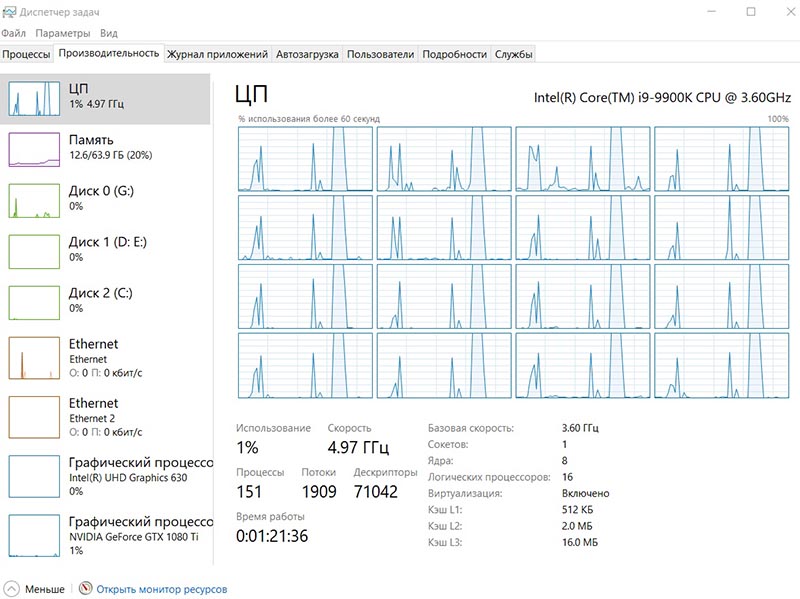Click the Сокетов value 1

click(564, 444)
